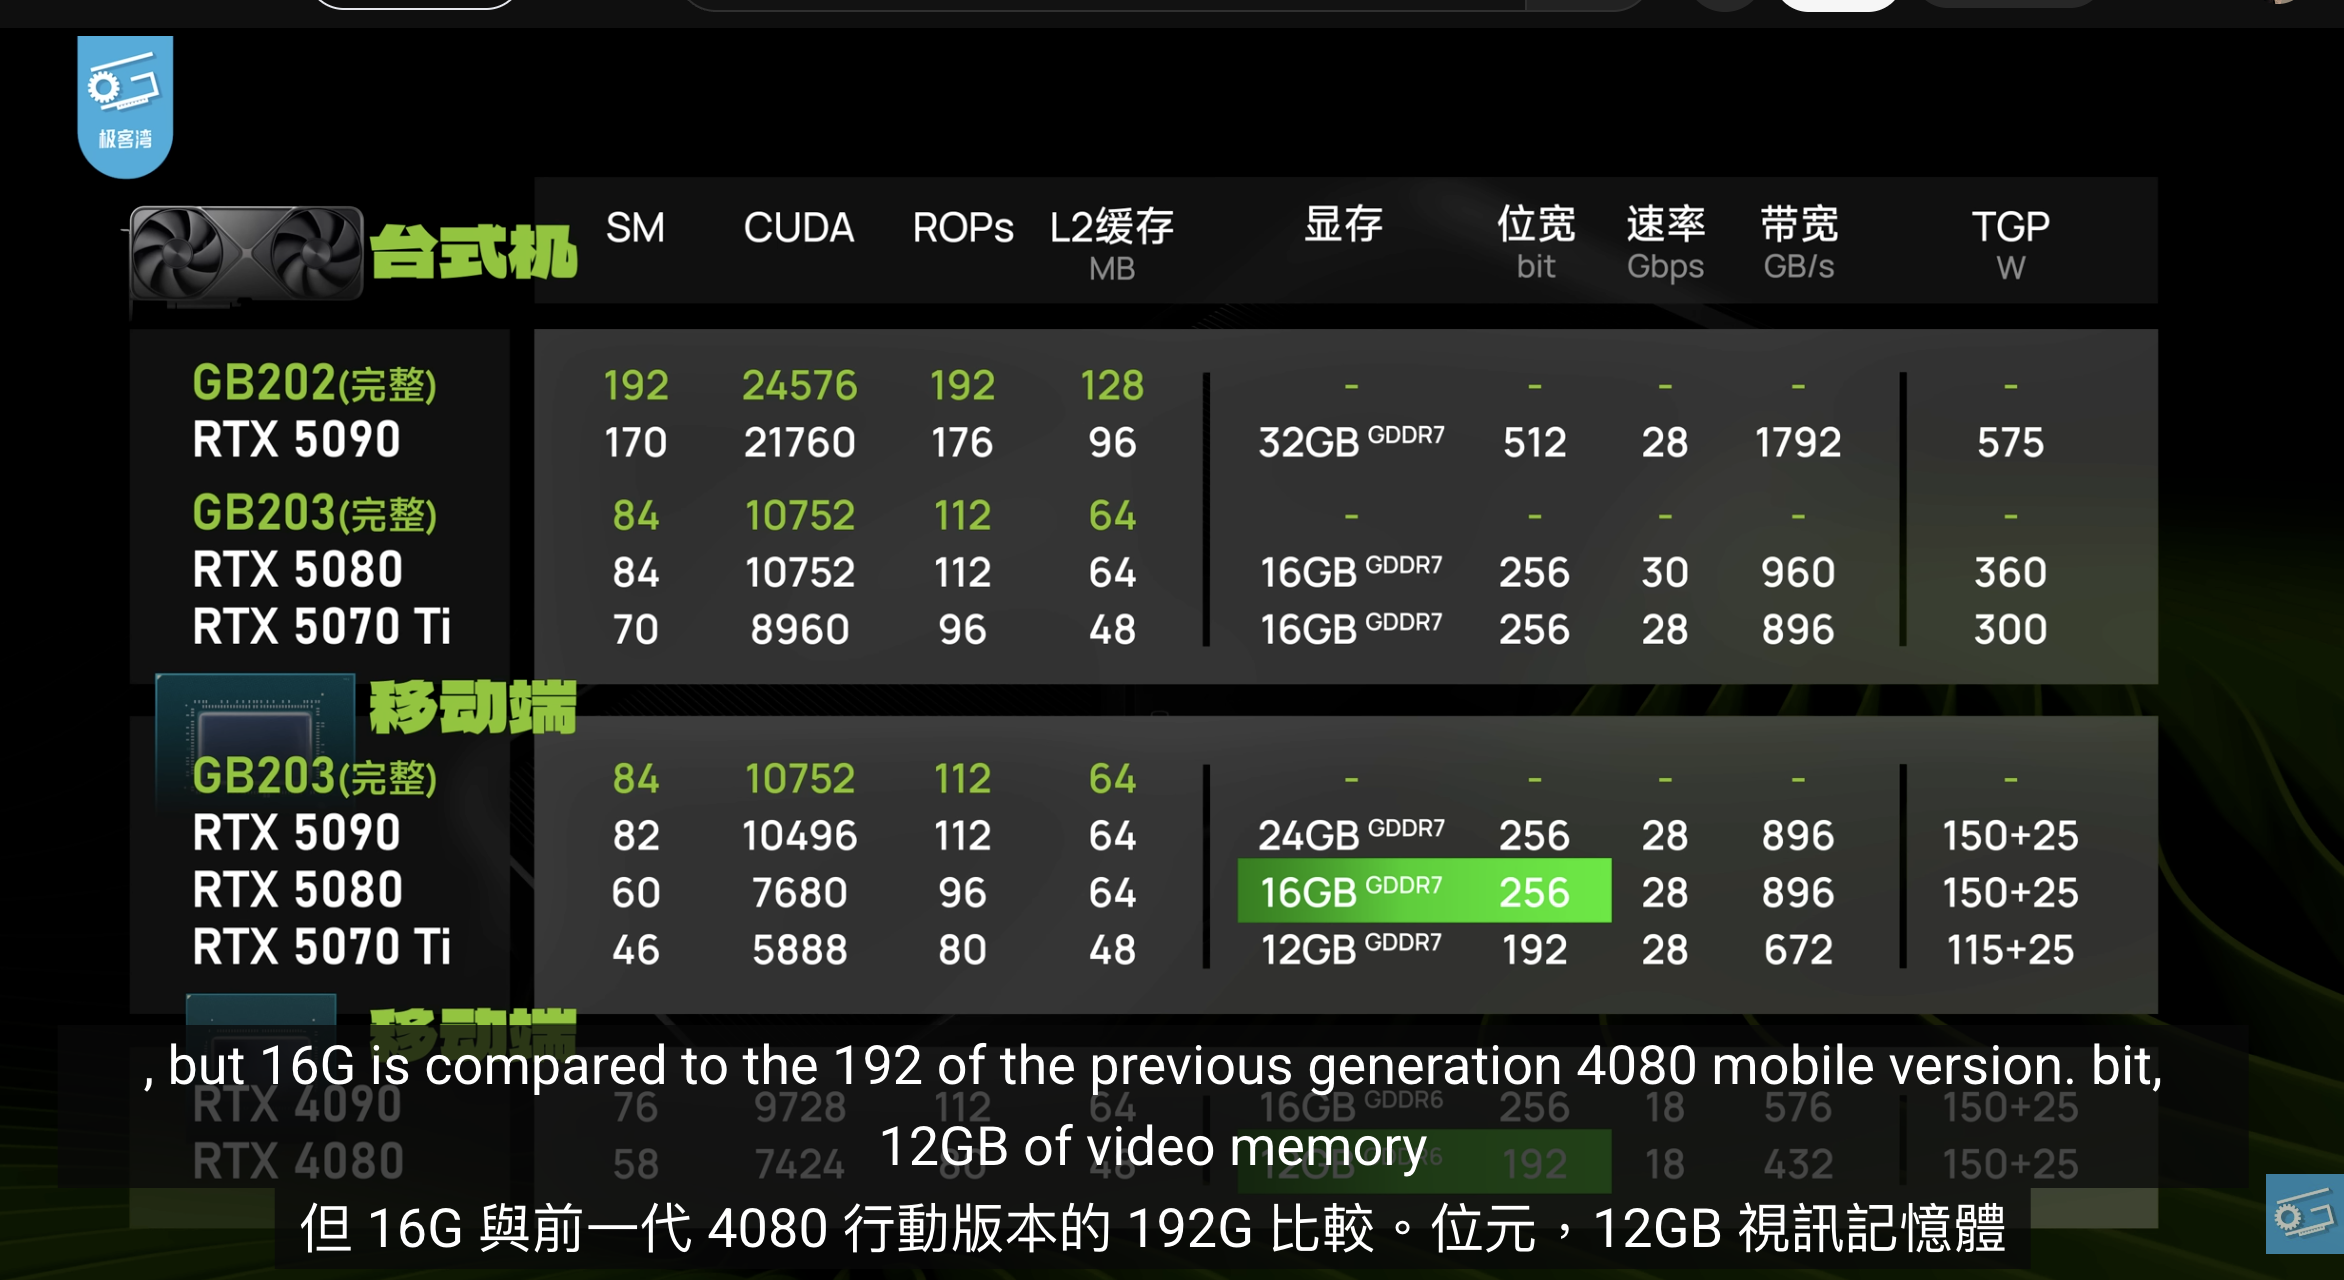Click the mobile RTX 5070 Ti row label
This screenshot has width=2344, height=1280.
pos(320,947)
